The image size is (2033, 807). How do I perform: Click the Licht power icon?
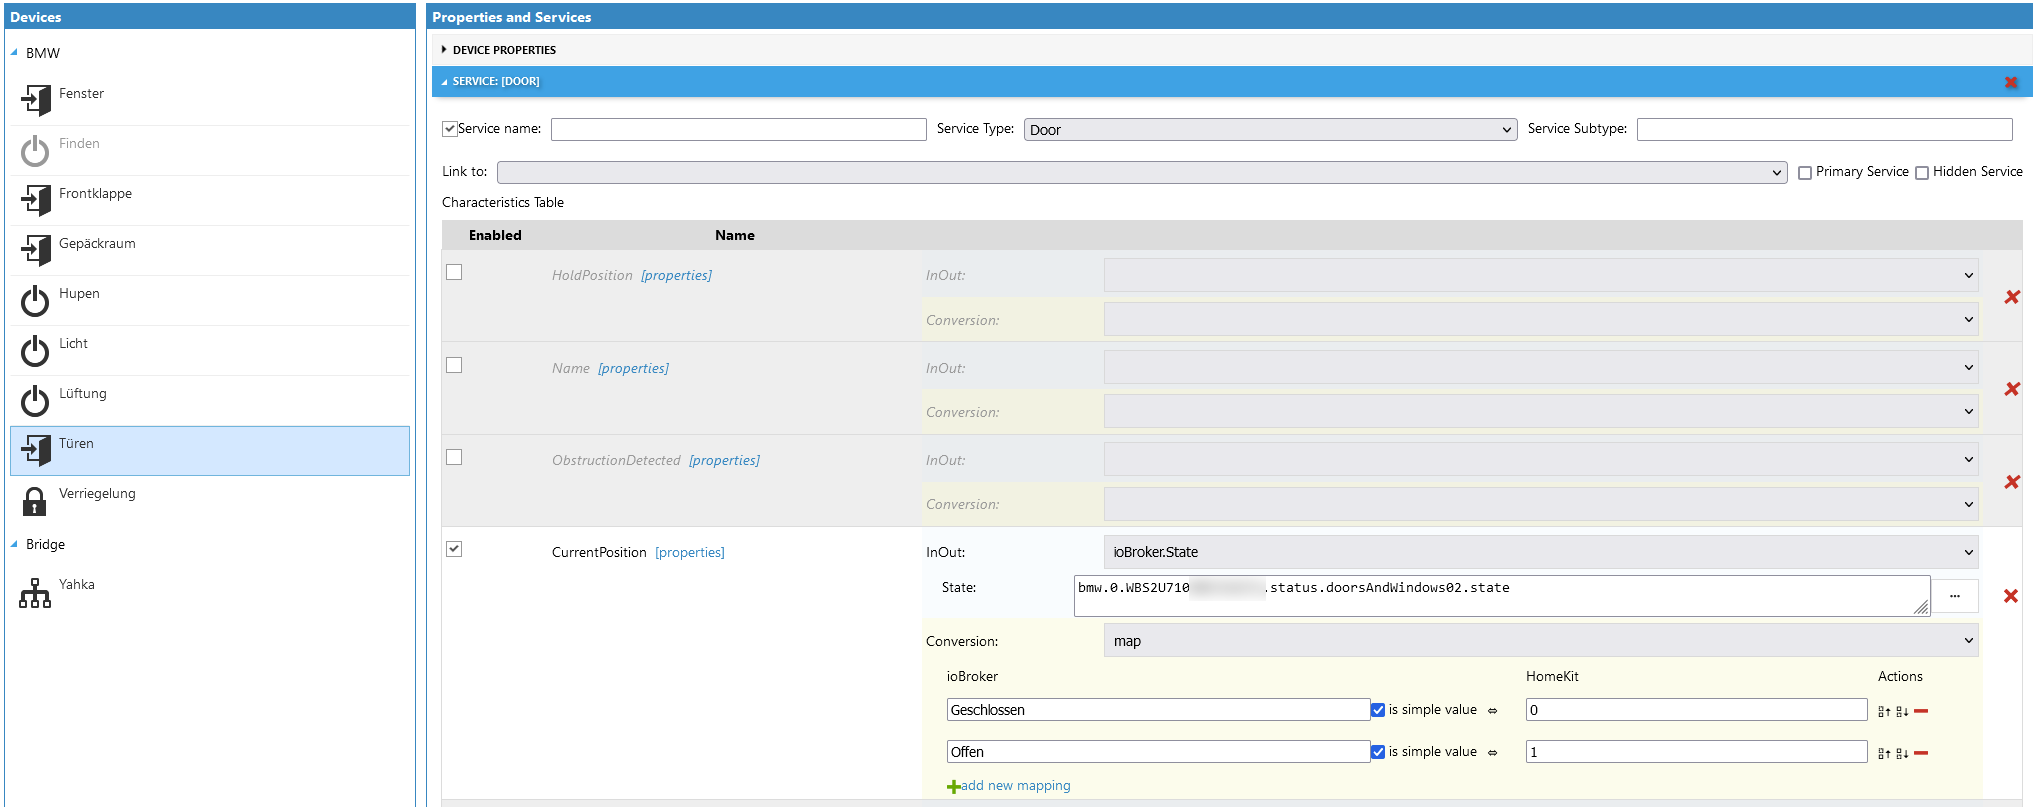35,351
